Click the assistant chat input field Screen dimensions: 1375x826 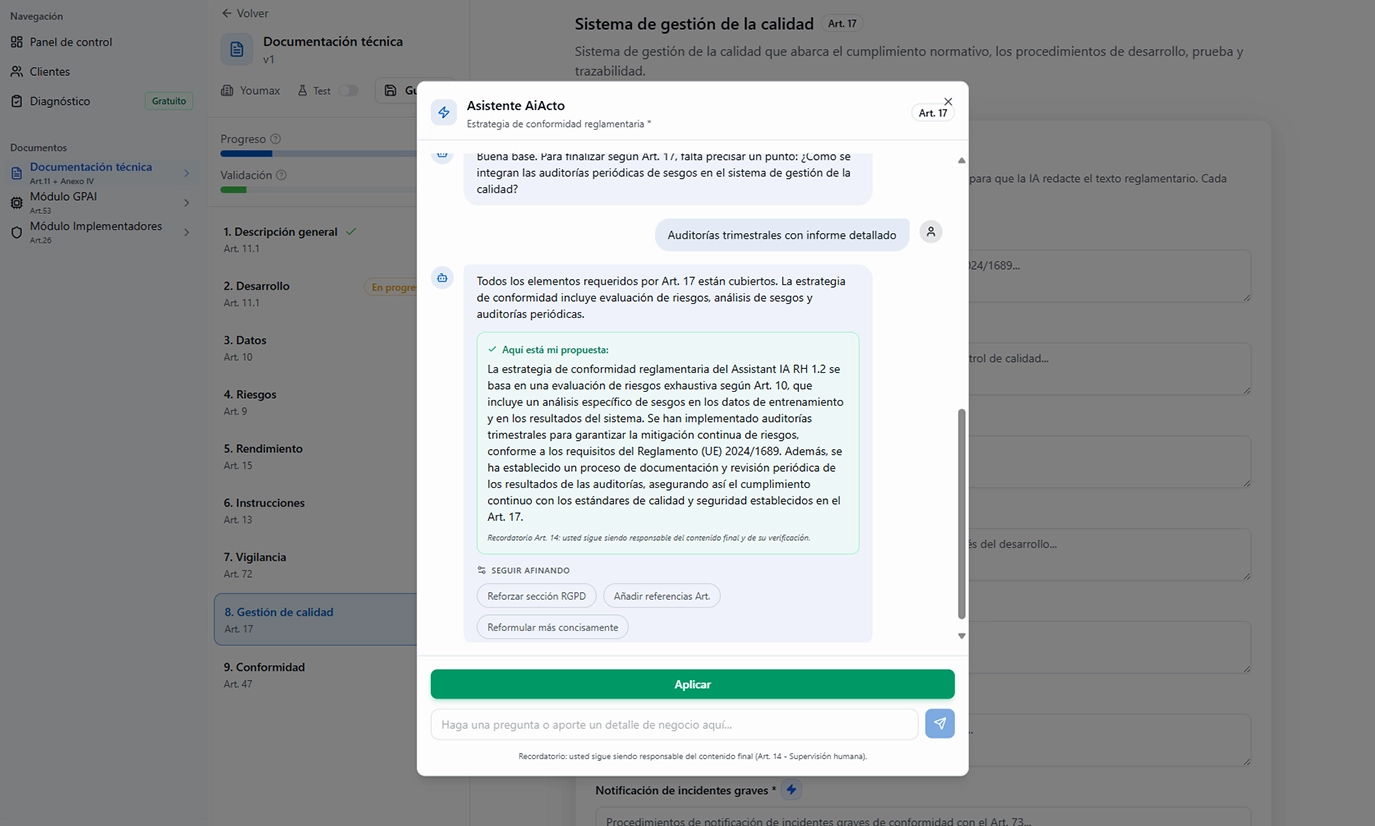pos(672,723)
